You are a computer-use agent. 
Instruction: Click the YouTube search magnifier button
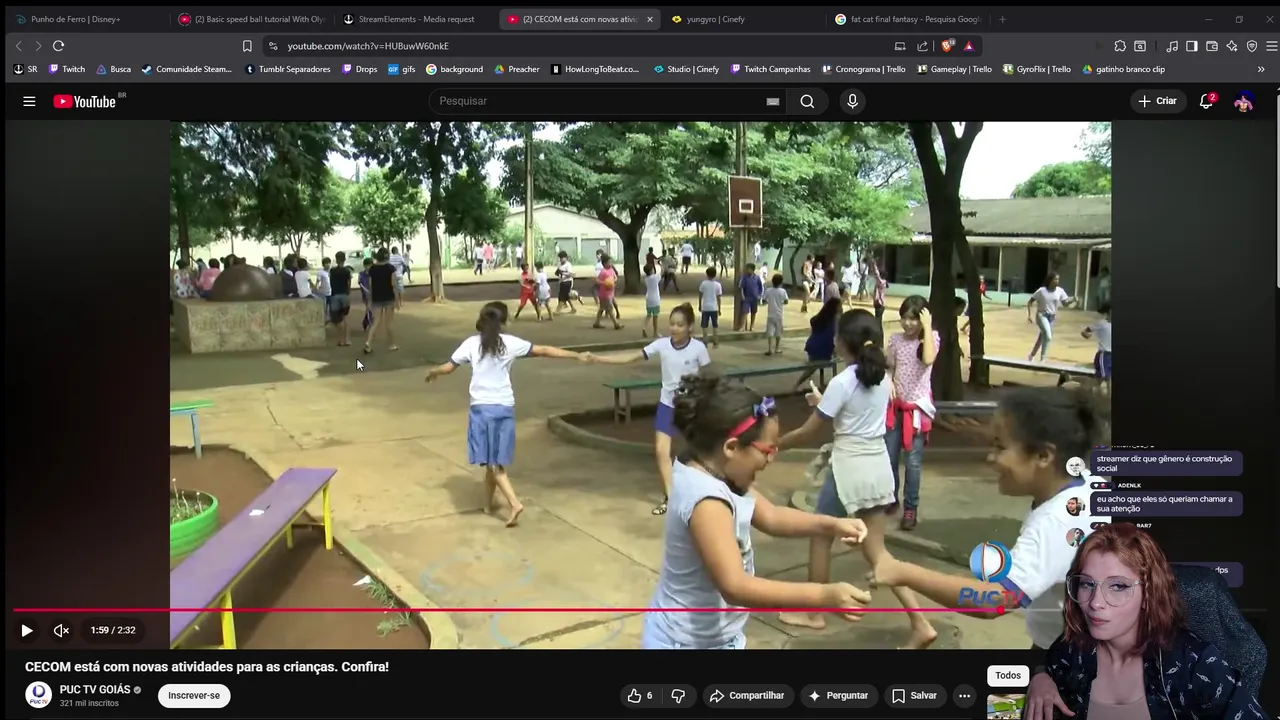(807, 101)
